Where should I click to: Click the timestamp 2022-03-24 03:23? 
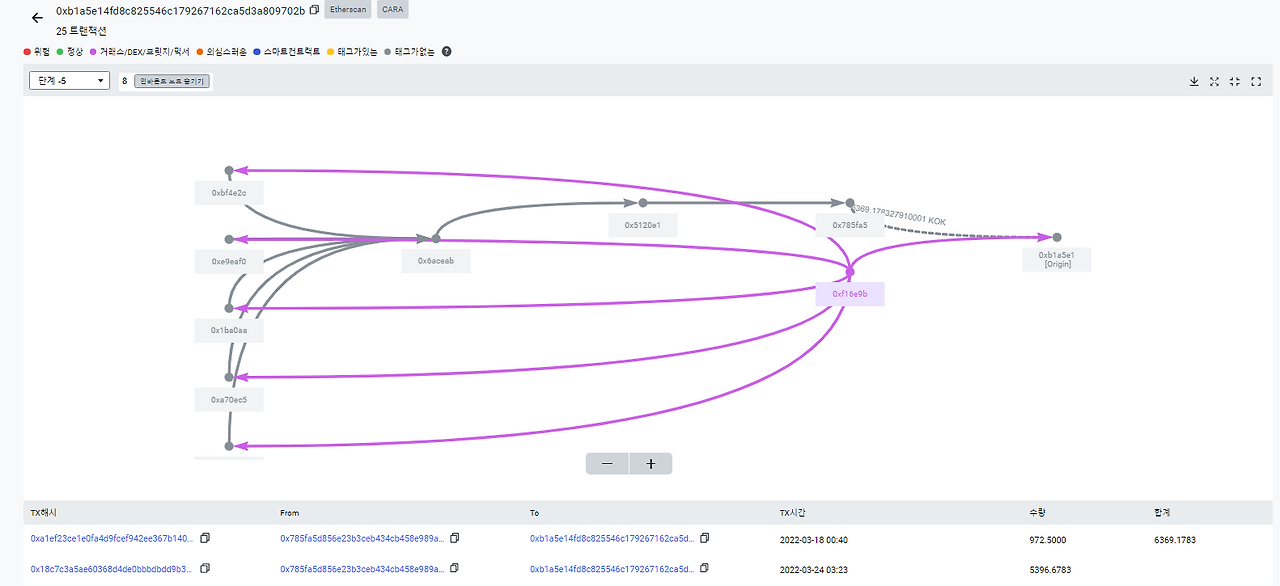[814, 568]
